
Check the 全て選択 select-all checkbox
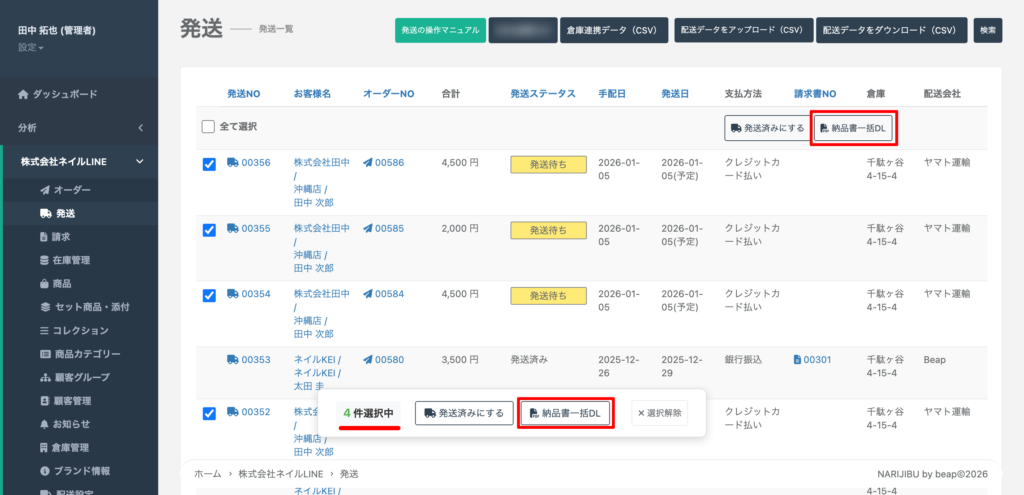[x=208, y=127]
